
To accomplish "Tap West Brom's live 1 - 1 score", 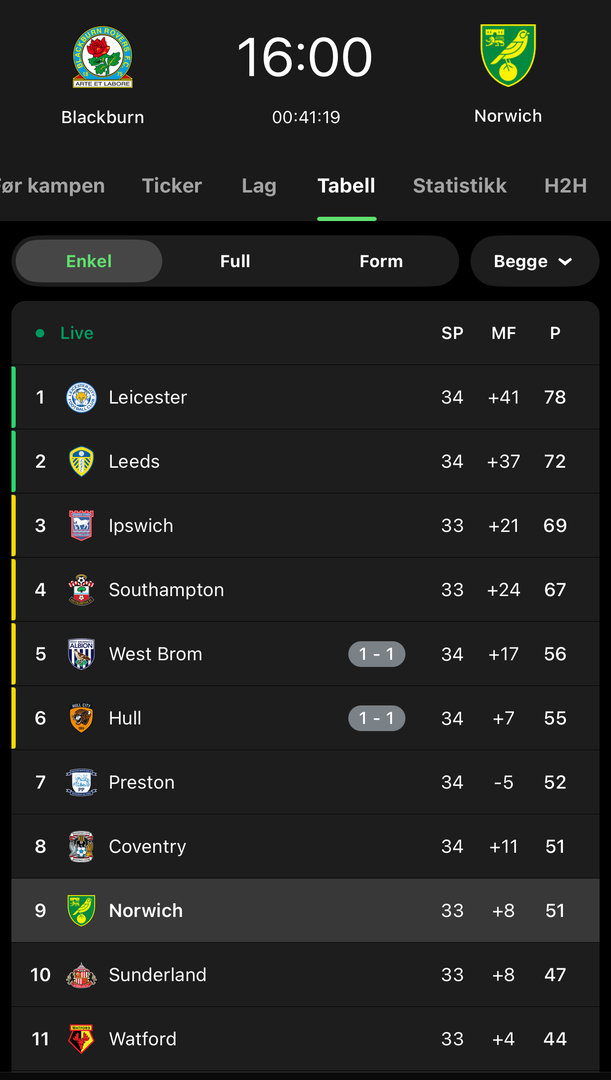I will point(377,654).
